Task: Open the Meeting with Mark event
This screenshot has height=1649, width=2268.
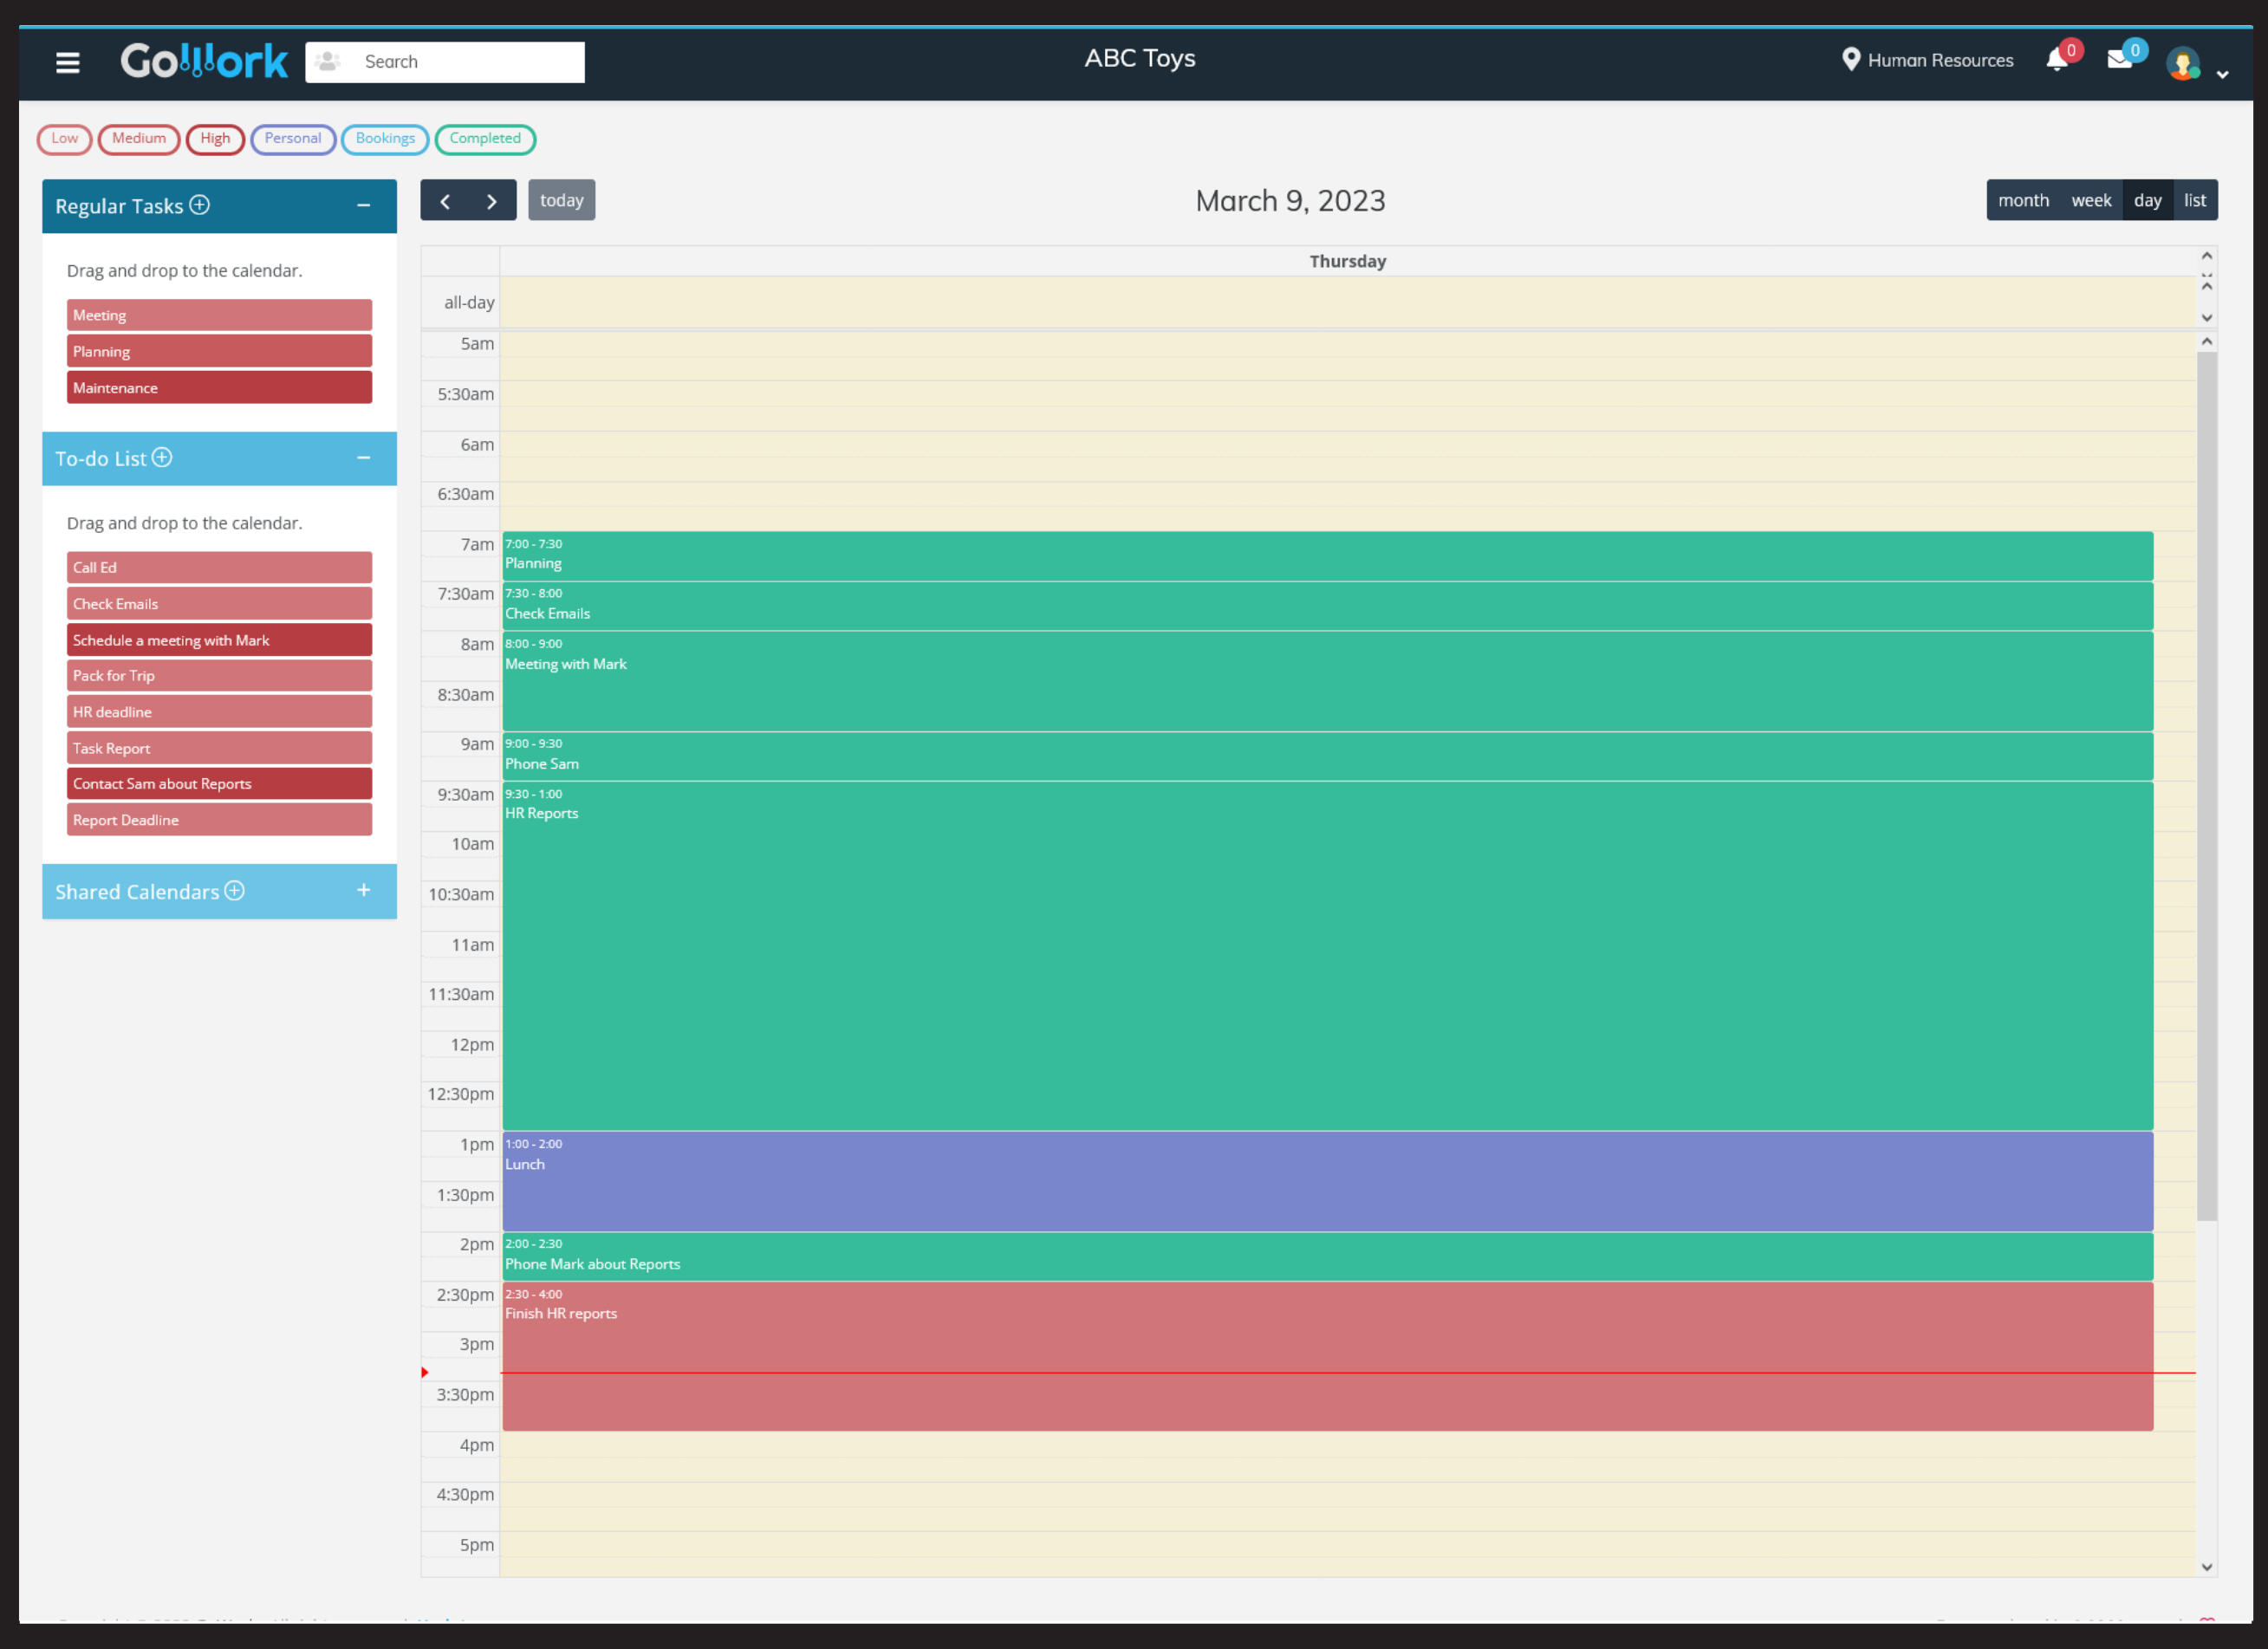Action: (1327, 681)
